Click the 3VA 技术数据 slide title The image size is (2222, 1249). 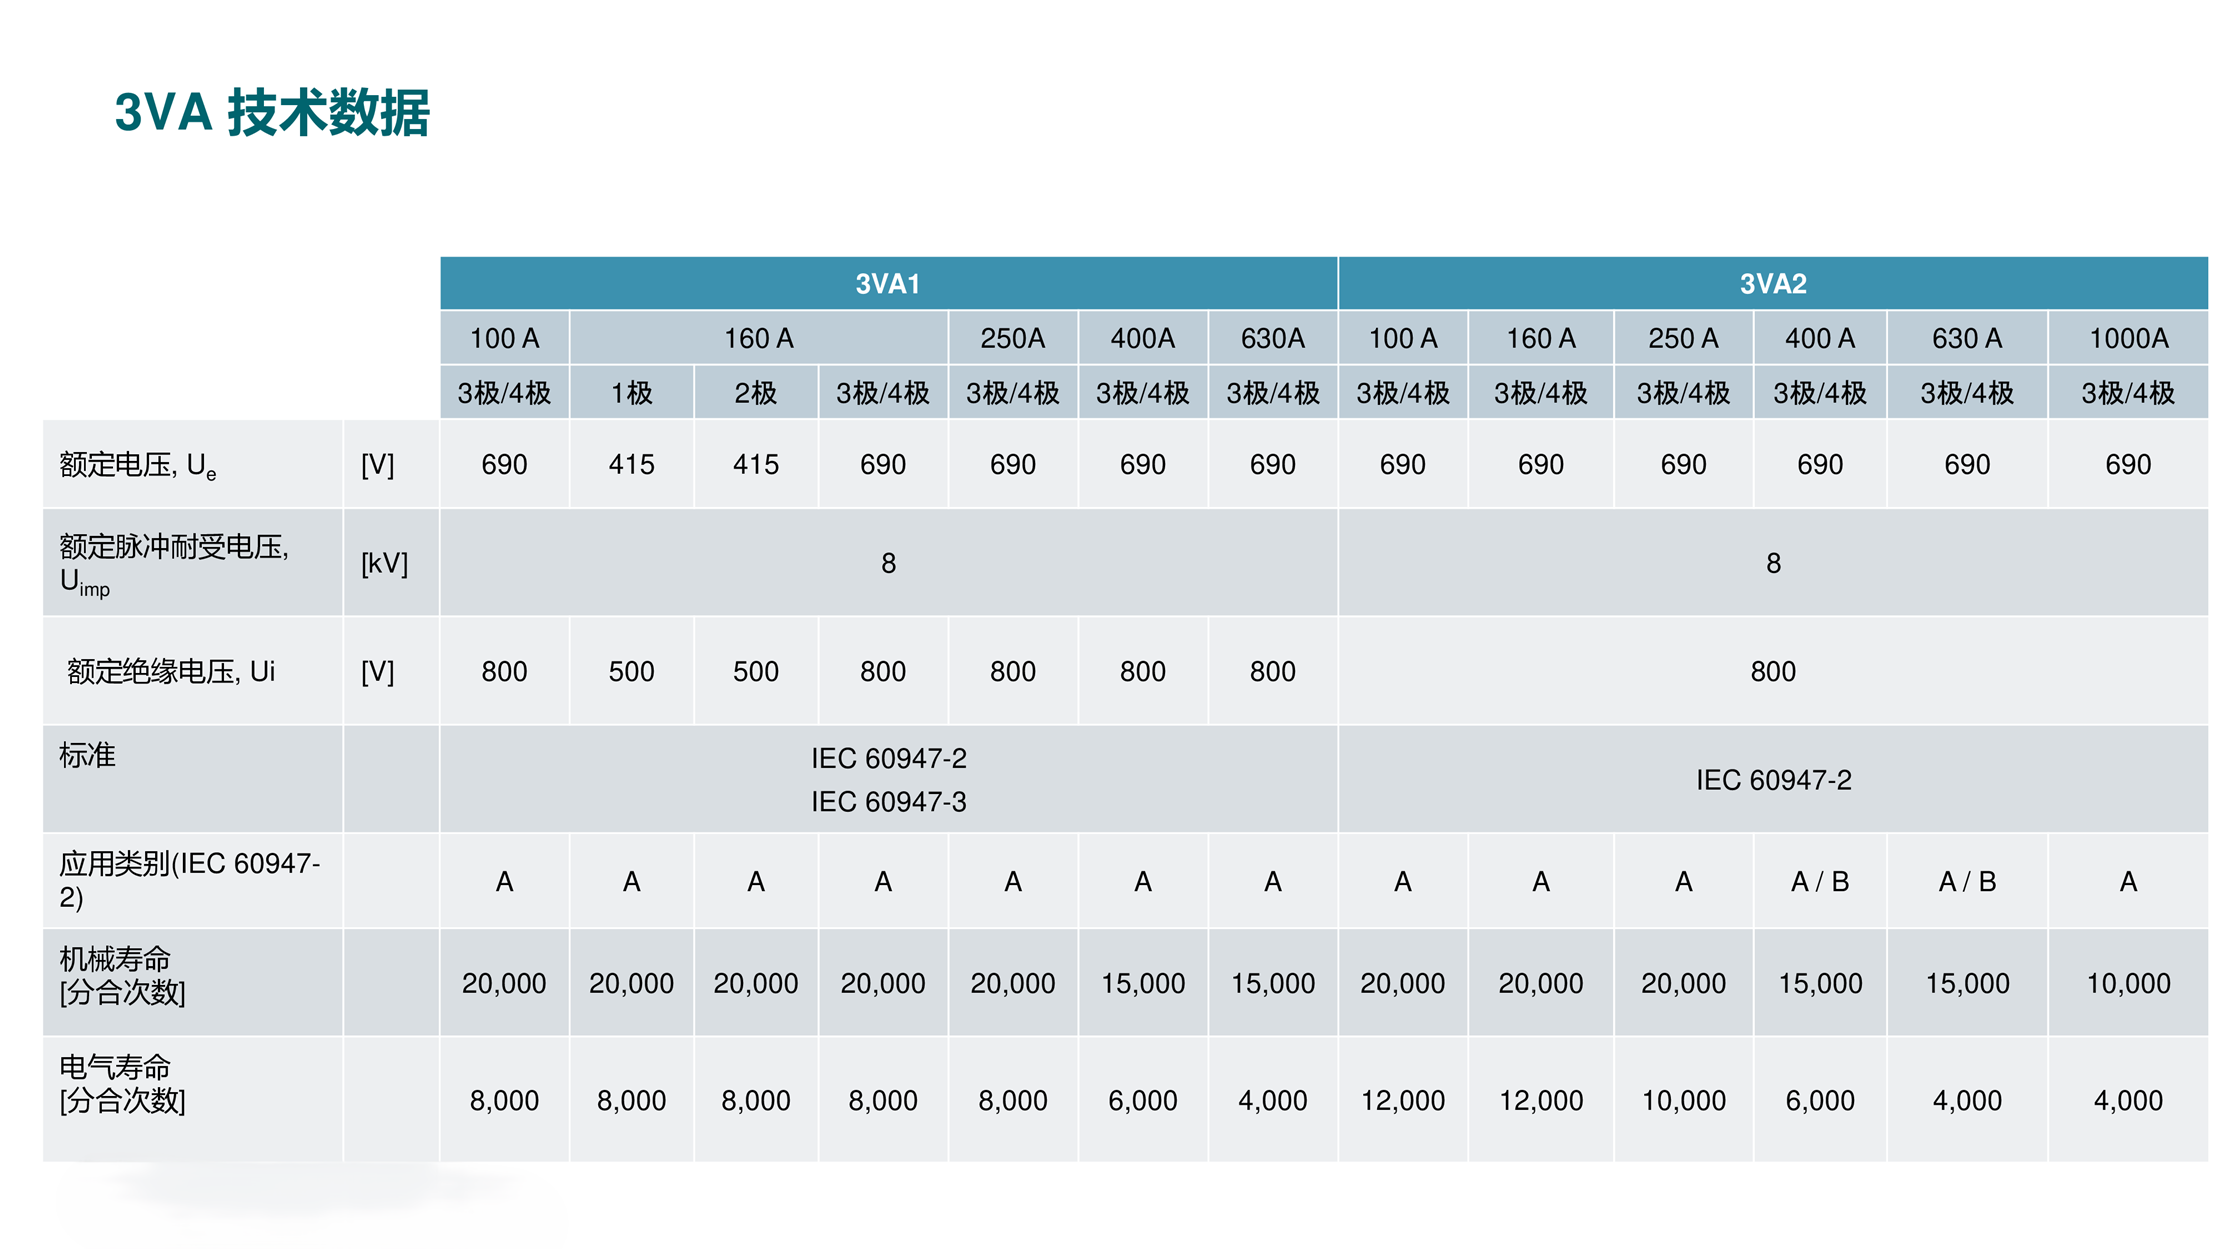pos(272,112)
